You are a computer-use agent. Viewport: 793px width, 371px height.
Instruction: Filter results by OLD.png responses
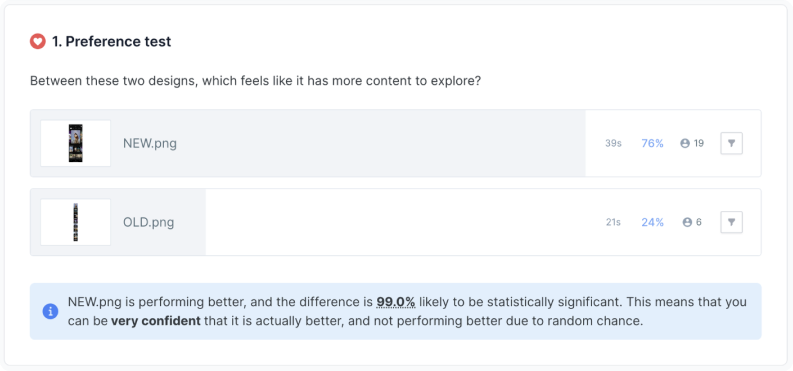coord(731,222)
